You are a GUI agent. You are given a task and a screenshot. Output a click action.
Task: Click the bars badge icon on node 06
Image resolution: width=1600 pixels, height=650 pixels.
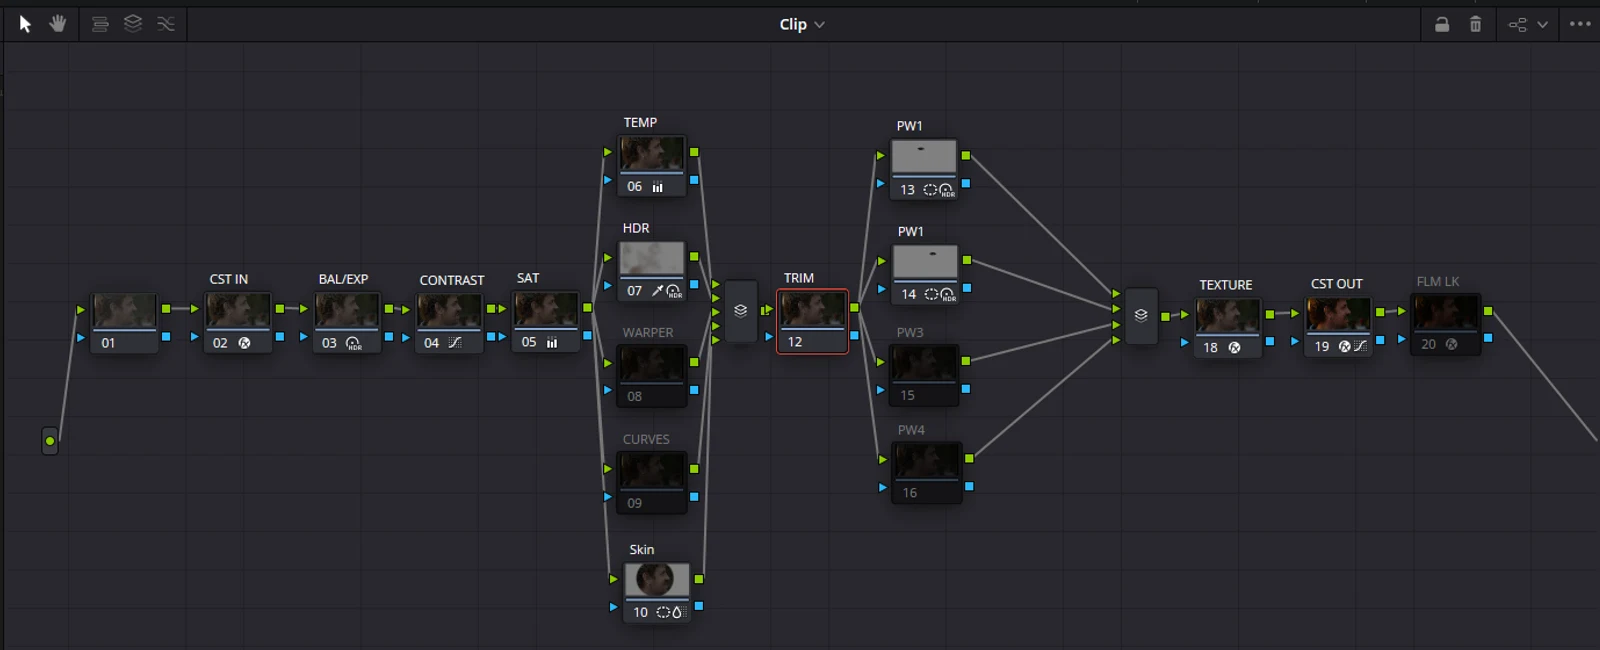[x=657, y=187]
